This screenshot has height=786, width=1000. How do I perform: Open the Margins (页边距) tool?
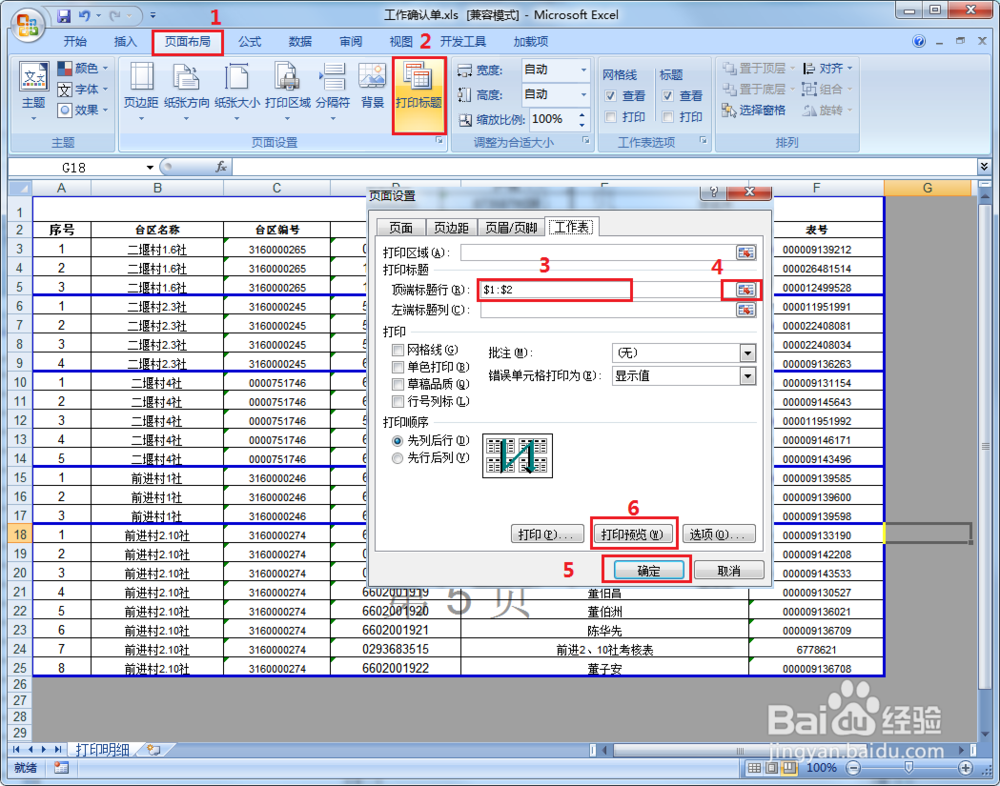pos(141,91)
